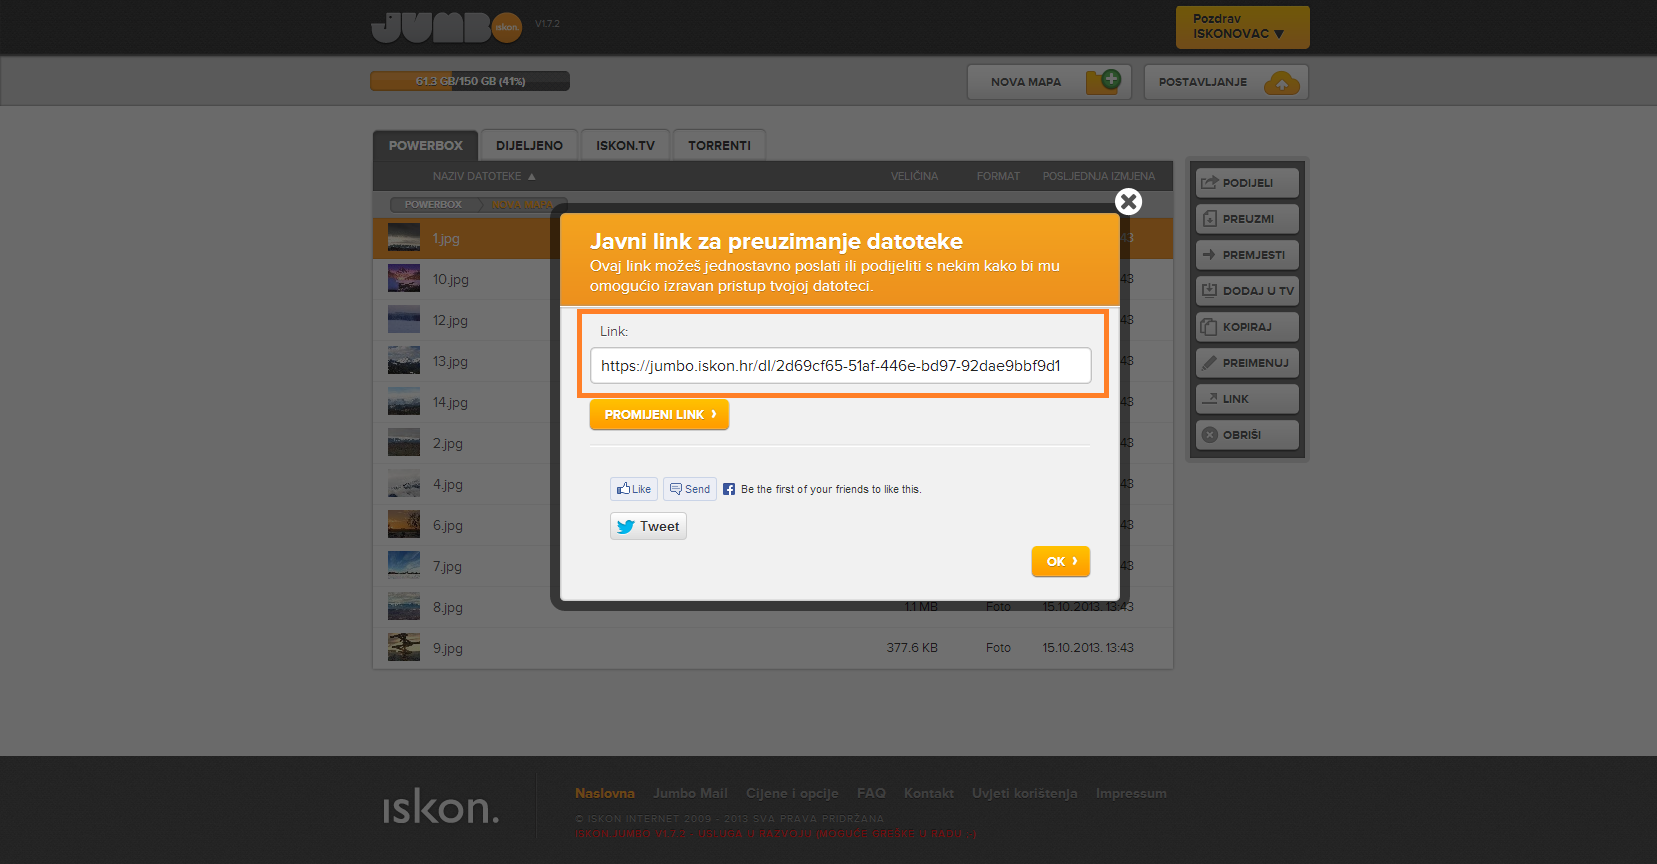Screen dimensions: 1657x864
Task: Click the LINK action in sidebar
Action: click(1247, 399)
